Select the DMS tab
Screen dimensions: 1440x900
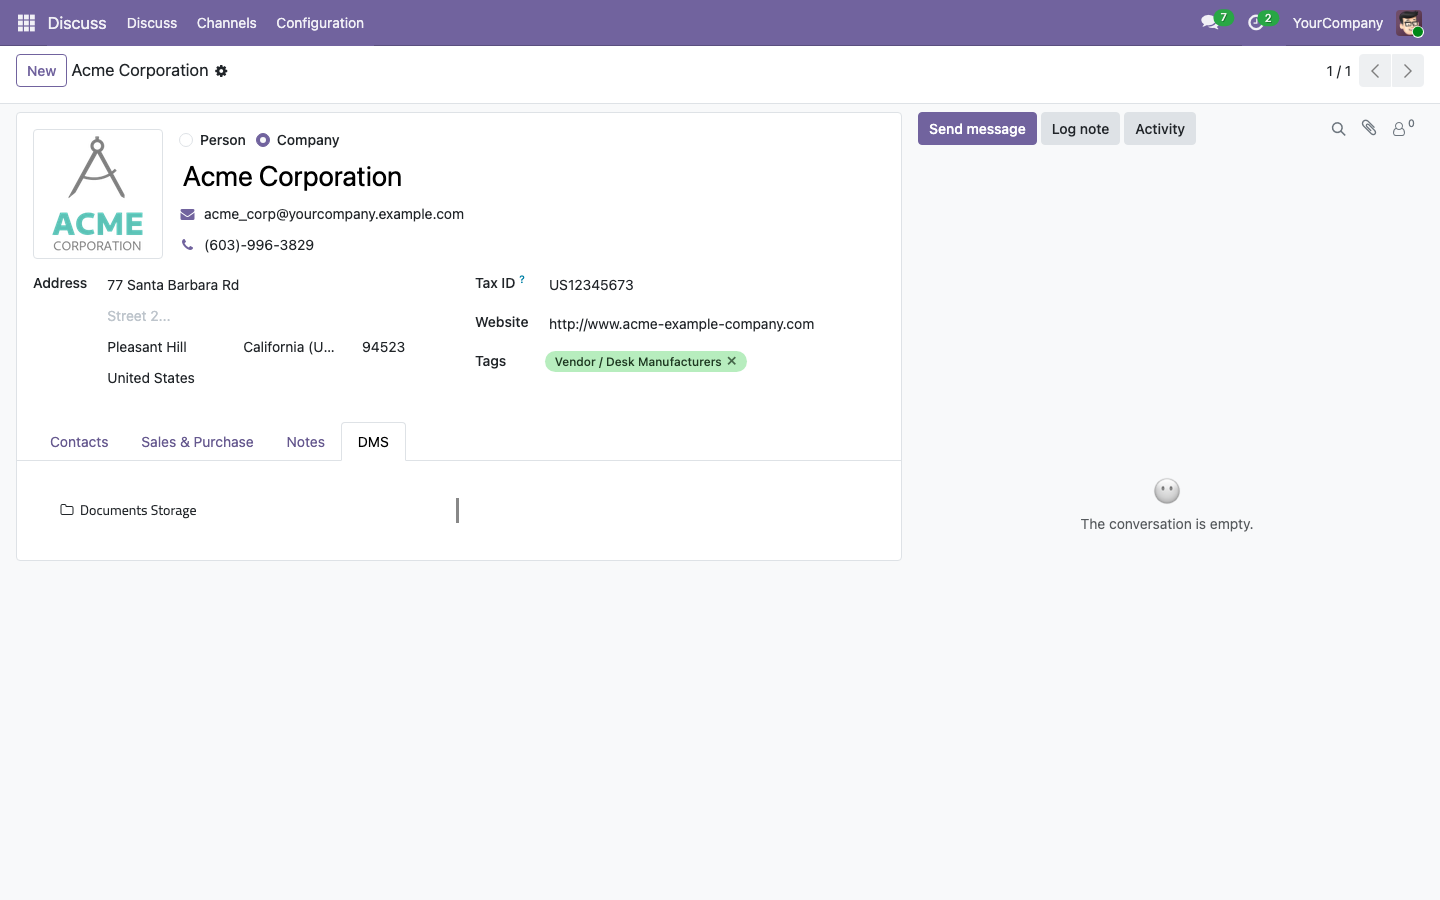tap(373, 442)
